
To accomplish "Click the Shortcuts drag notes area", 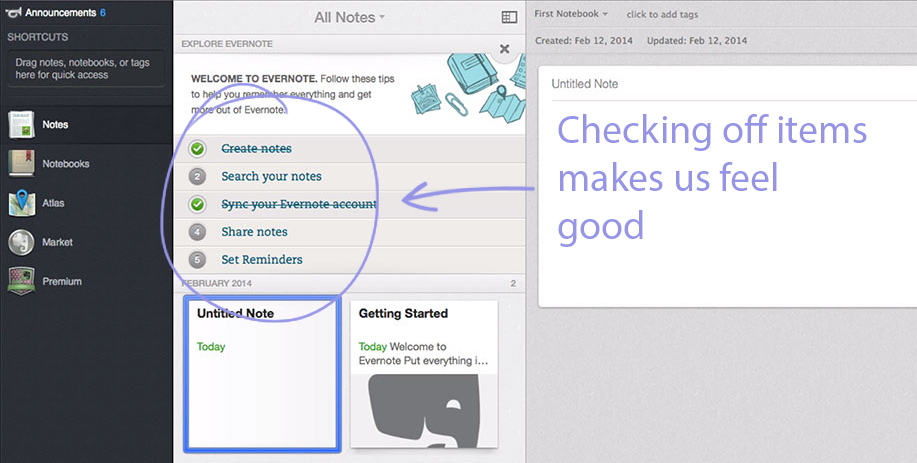I will coord(86,69).
